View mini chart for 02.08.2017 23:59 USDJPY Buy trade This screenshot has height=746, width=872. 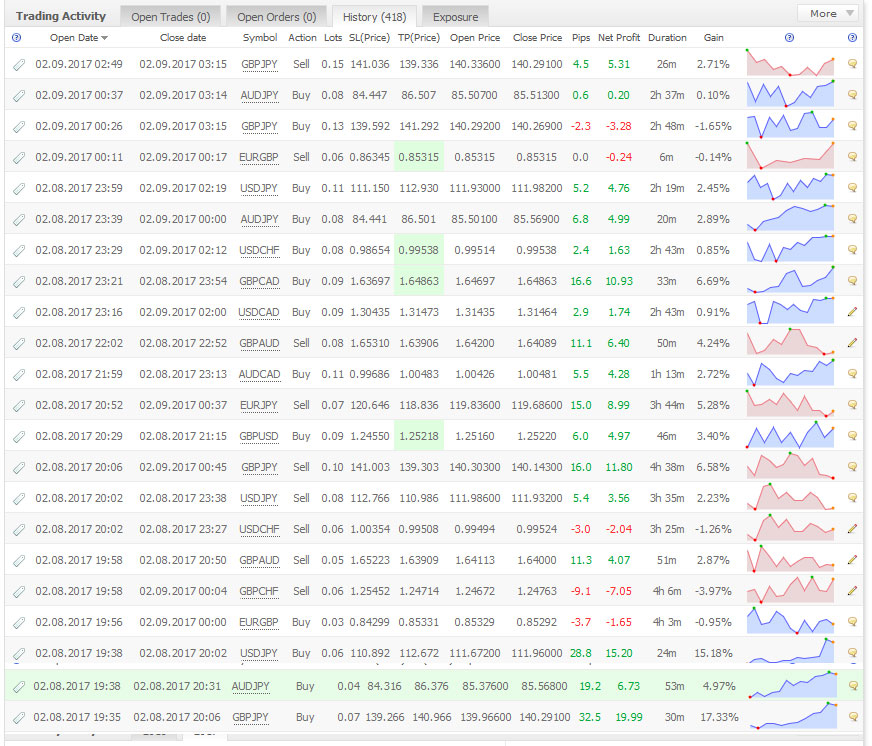(790, 187)
